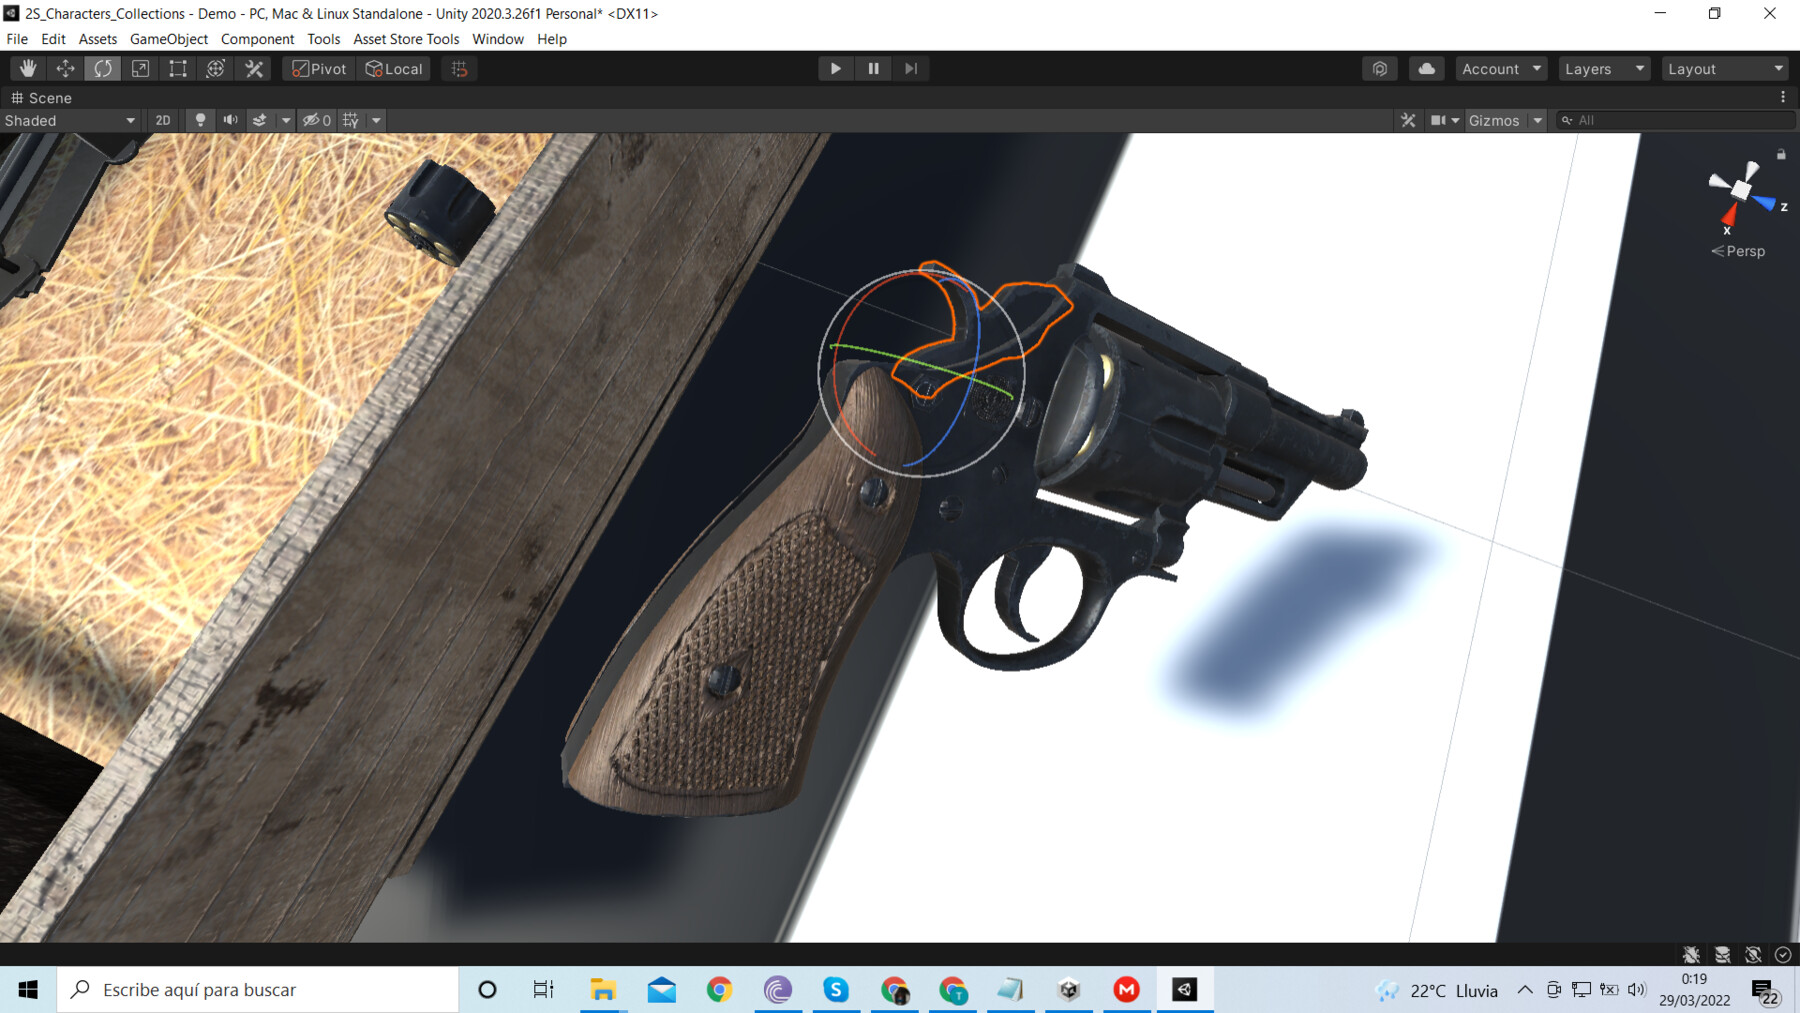Click the red X axis cone
Image resolution: width=1800 pixels, height=1013 pixels.
point(1730,214)
